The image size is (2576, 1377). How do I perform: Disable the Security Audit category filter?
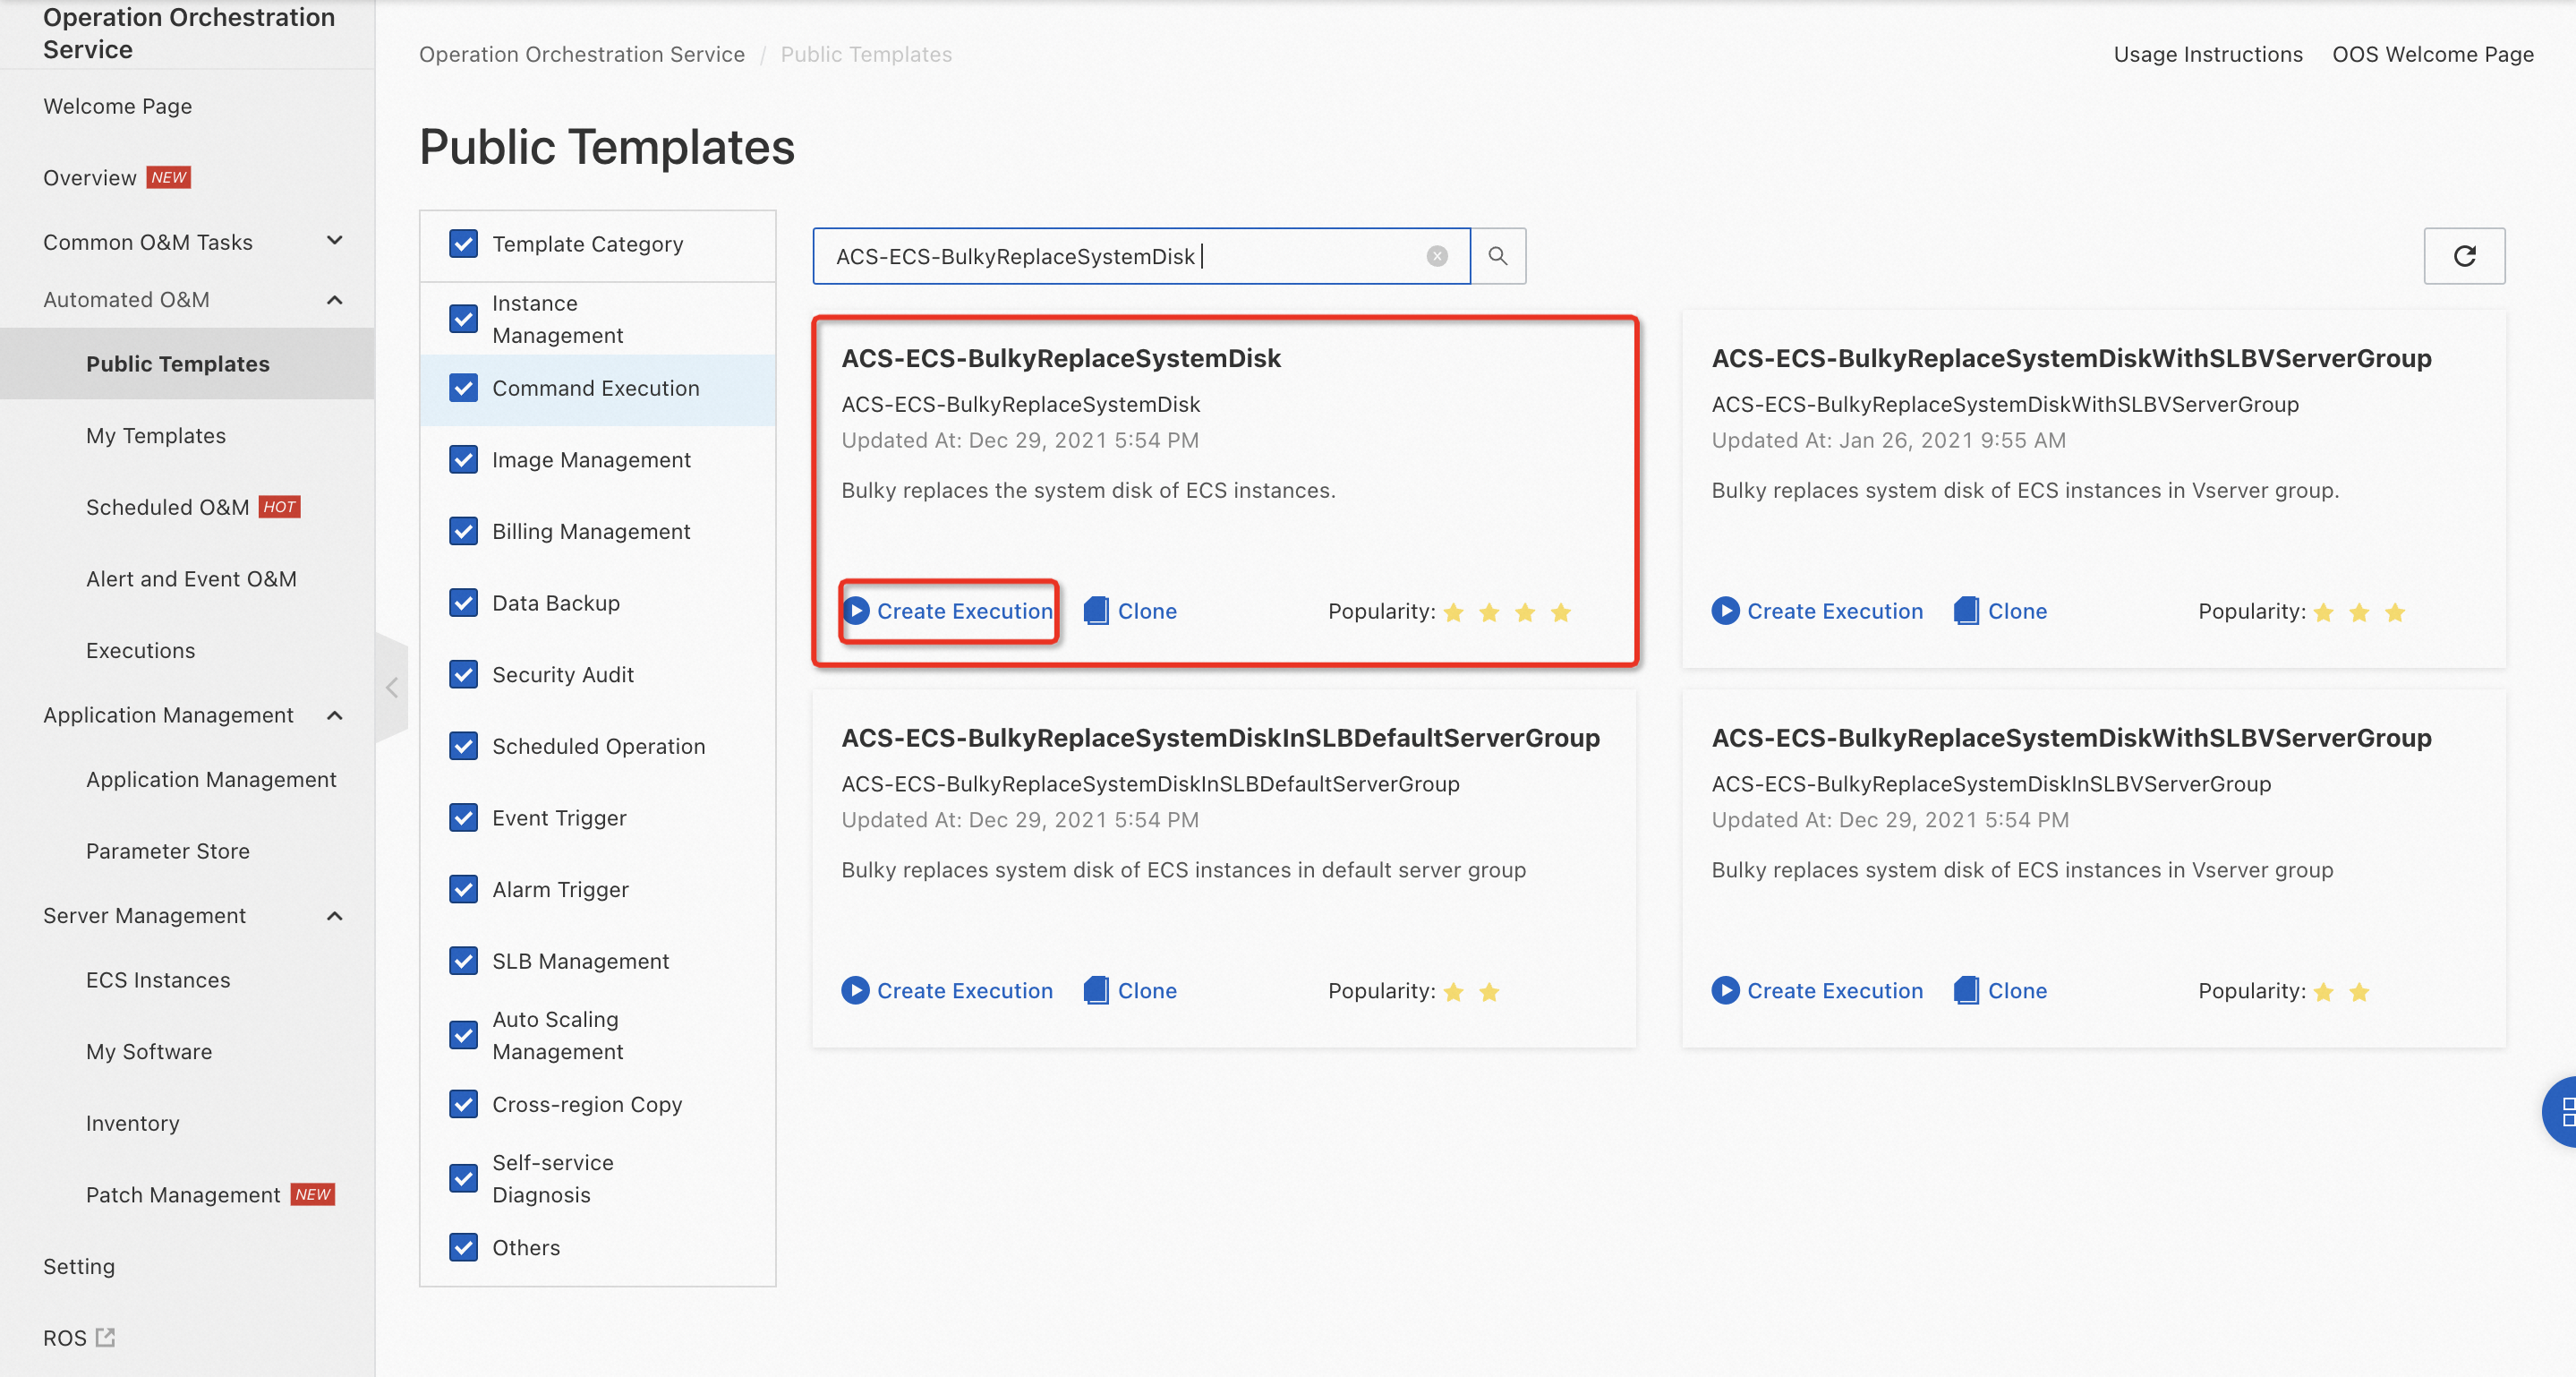point(464,674)
